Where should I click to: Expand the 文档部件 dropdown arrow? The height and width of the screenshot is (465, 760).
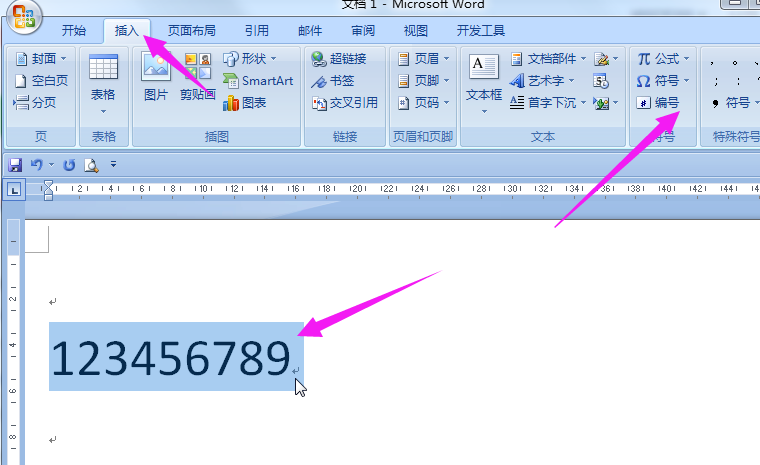(583, 59)
